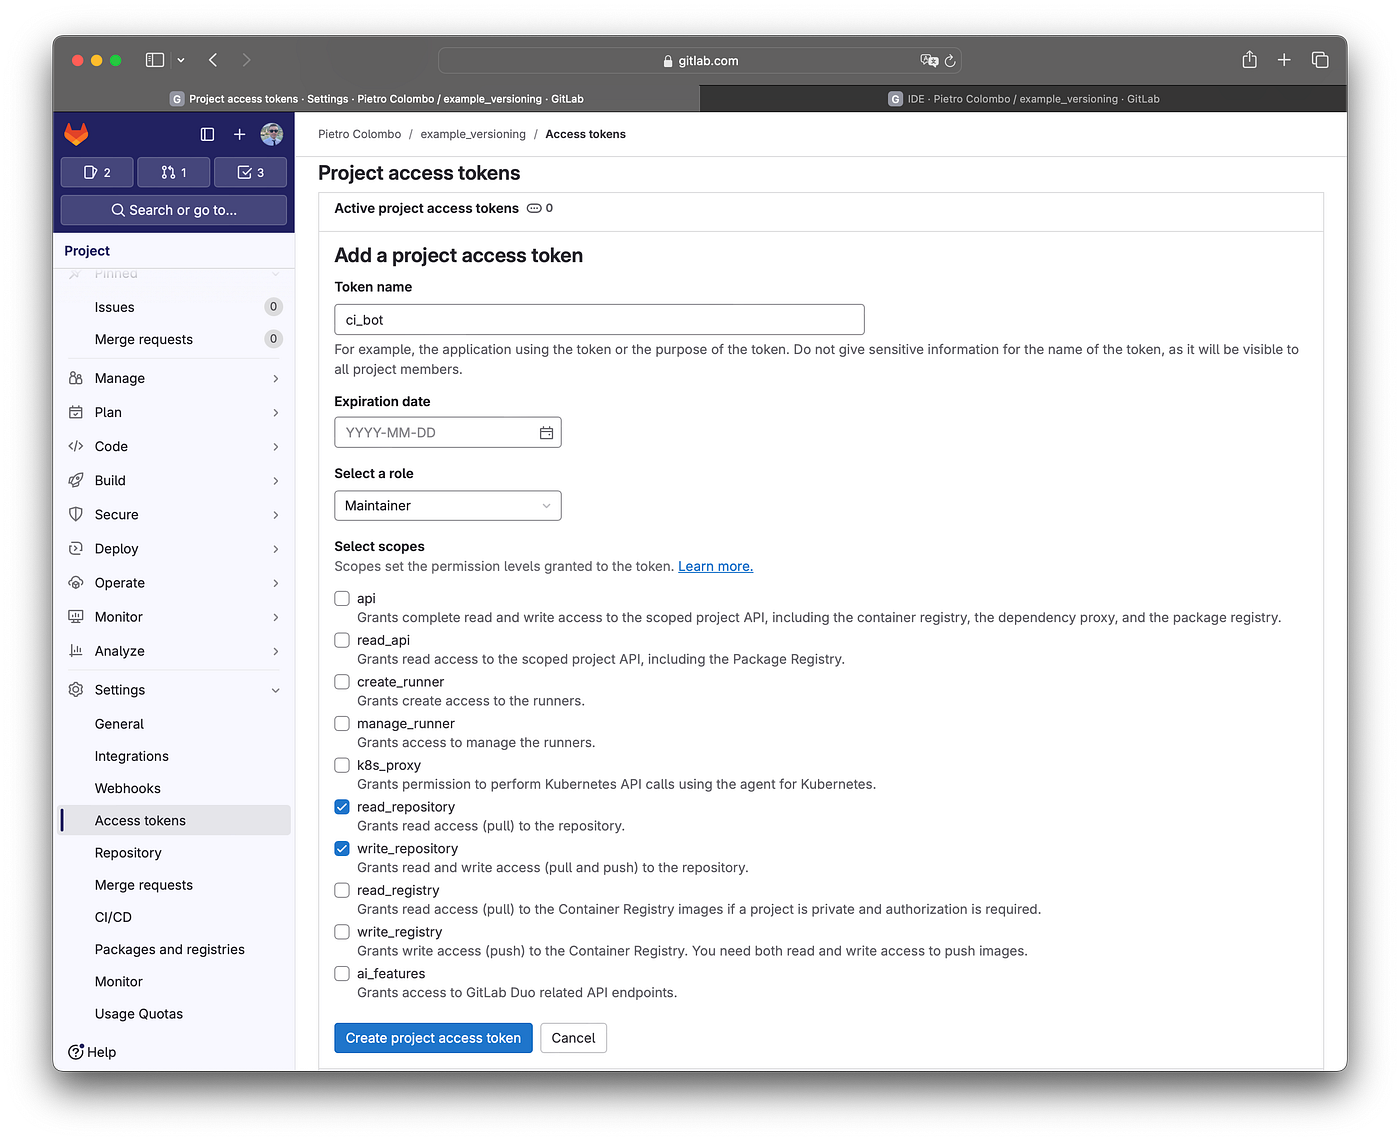
Task: Show Safari tab overview icon
Action: point(1320,60)
